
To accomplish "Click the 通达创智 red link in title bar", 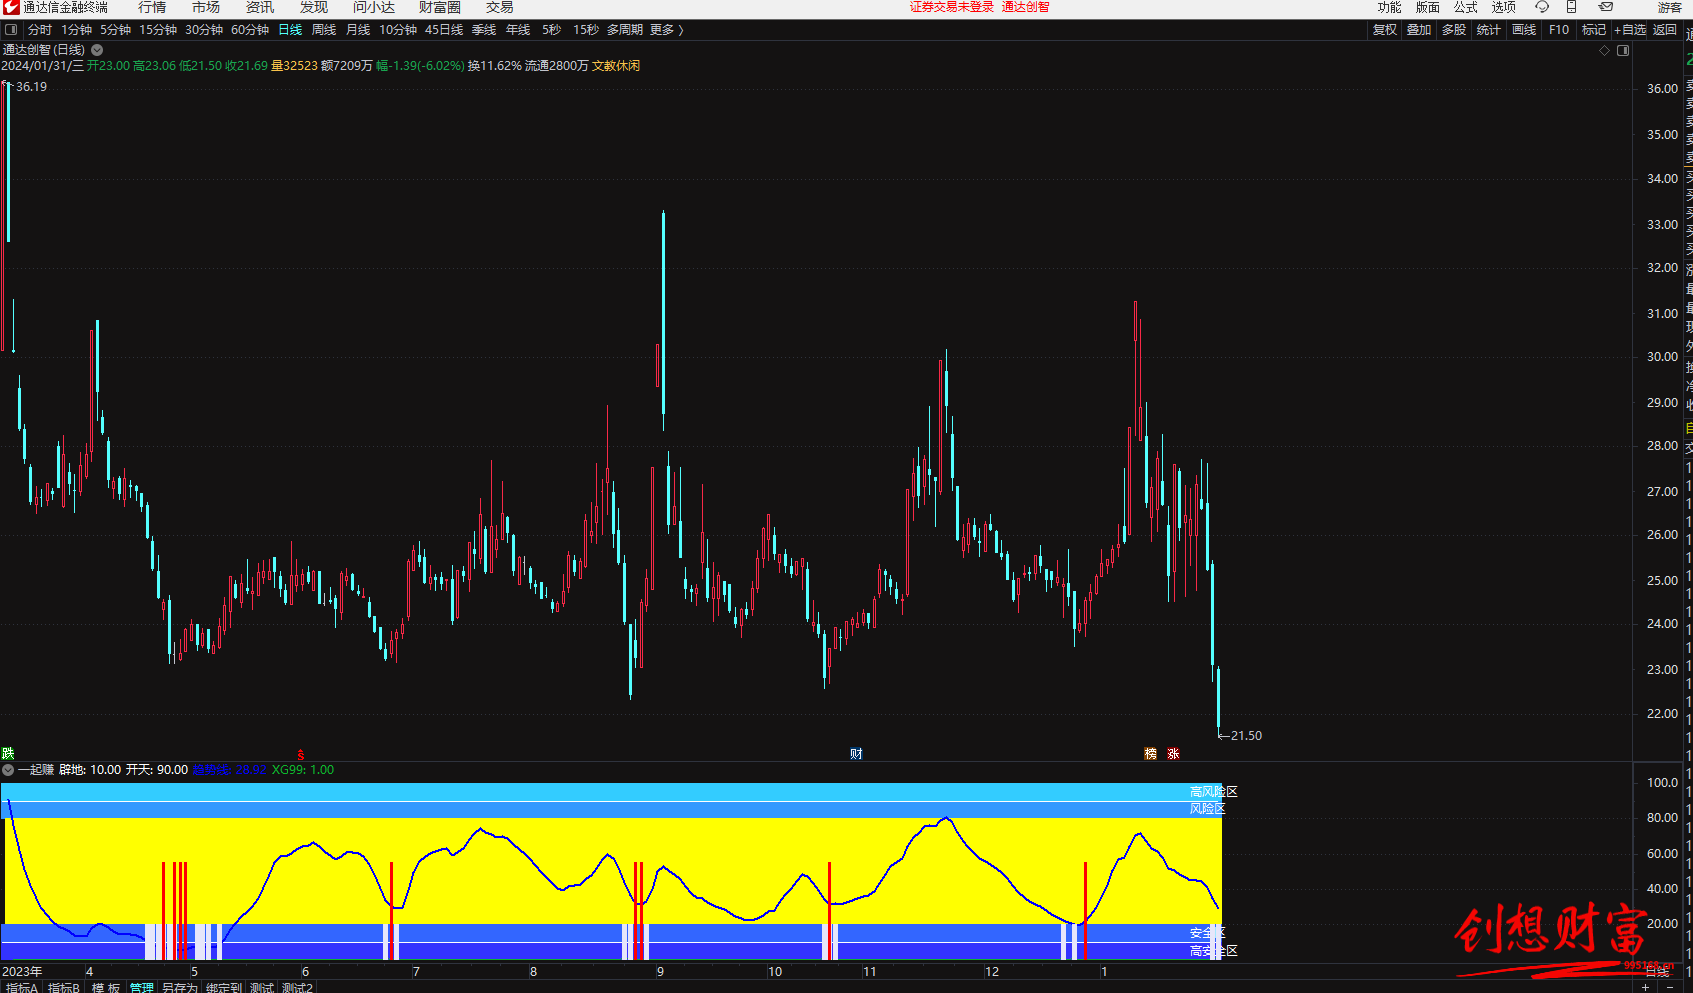I will tap(1026, 7).
